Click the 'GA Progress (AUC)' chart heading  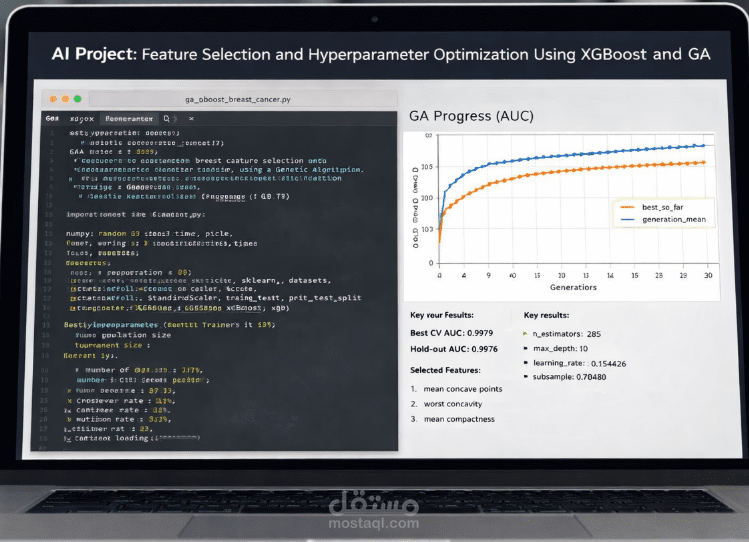(x=471, y=116)
